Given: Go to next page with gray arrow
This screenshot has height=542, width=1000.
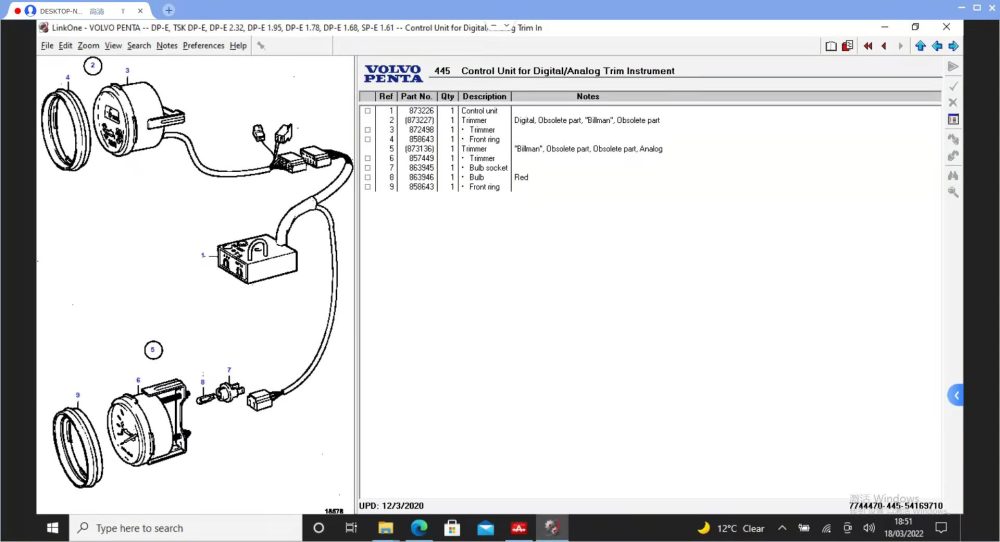Looking at the screenshot, I should click(901, 46).
